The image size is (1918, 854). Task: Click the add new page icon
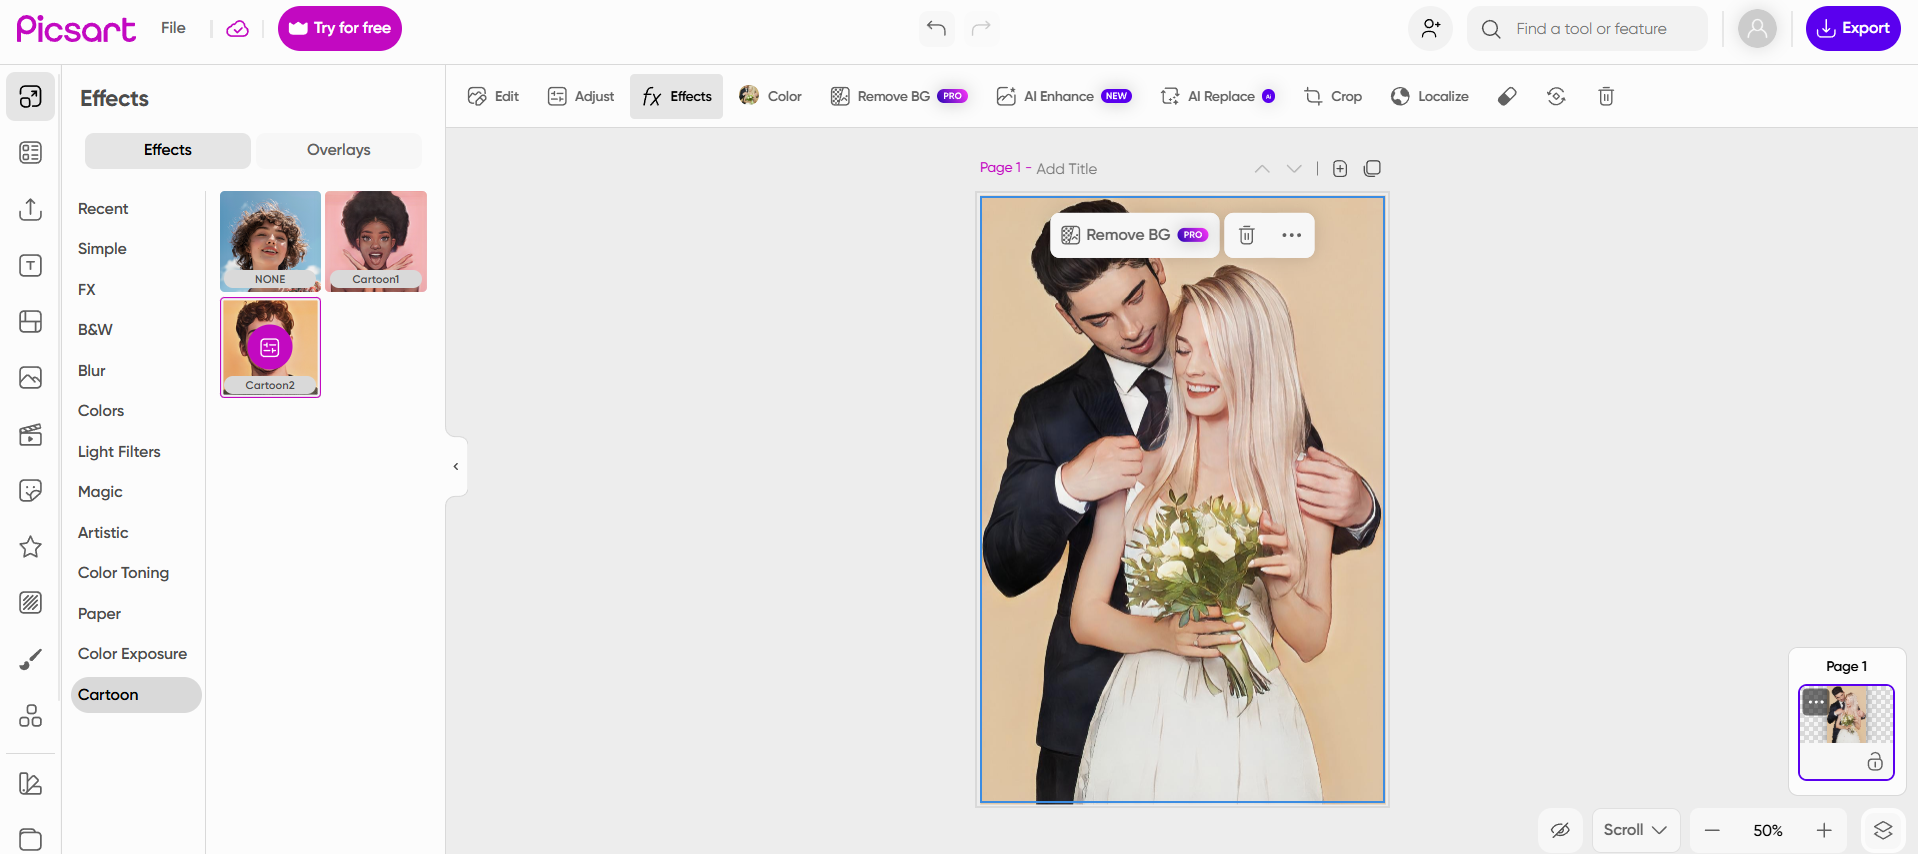point(1340,169)
